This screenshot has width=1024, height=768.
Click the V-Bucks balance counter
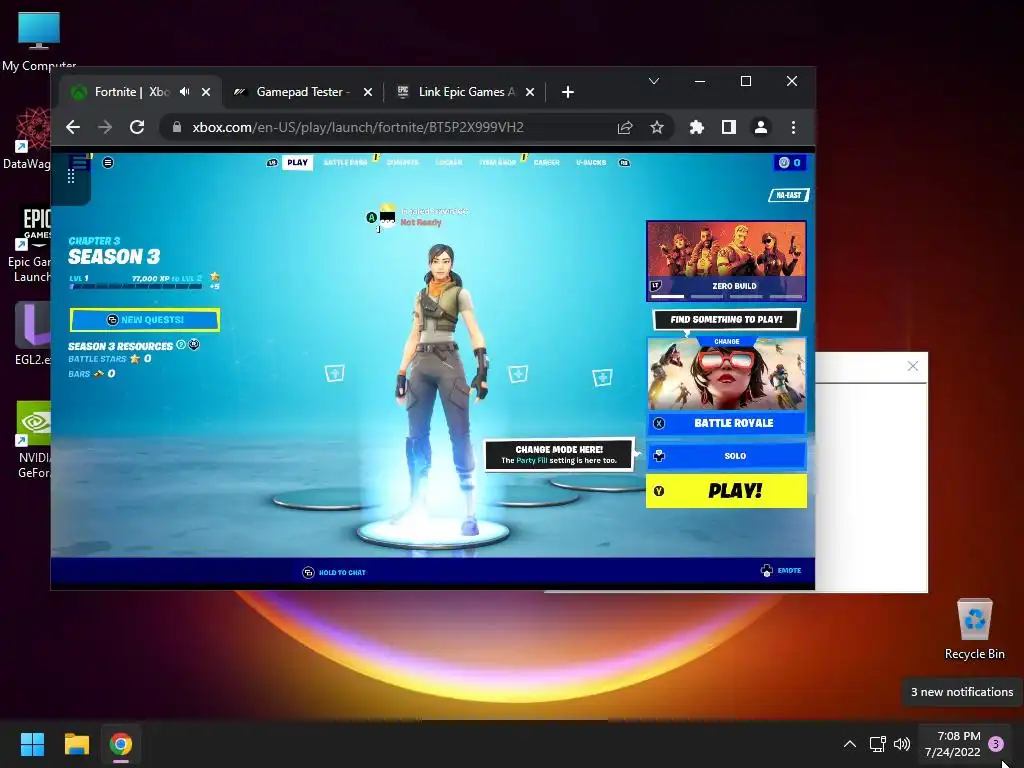tap(790, 163)
